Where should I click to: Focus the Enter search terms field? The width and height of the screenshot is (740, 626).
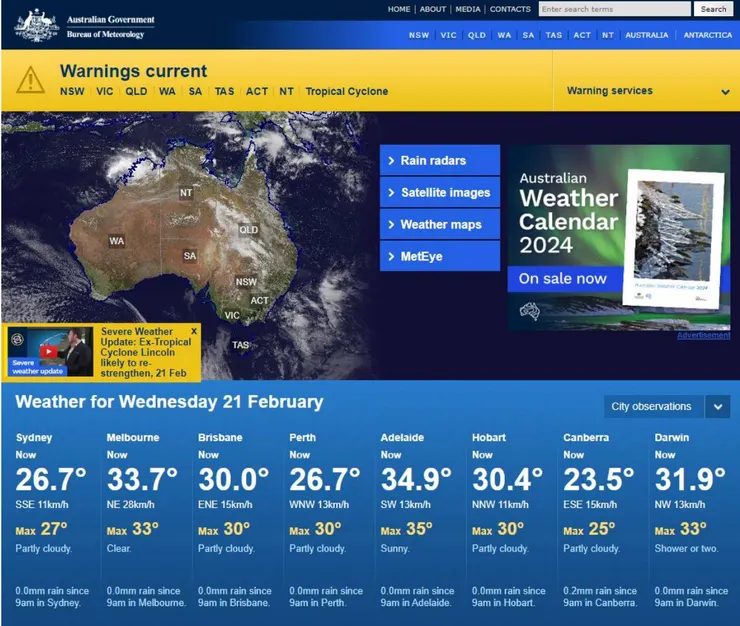click(614, 9)
